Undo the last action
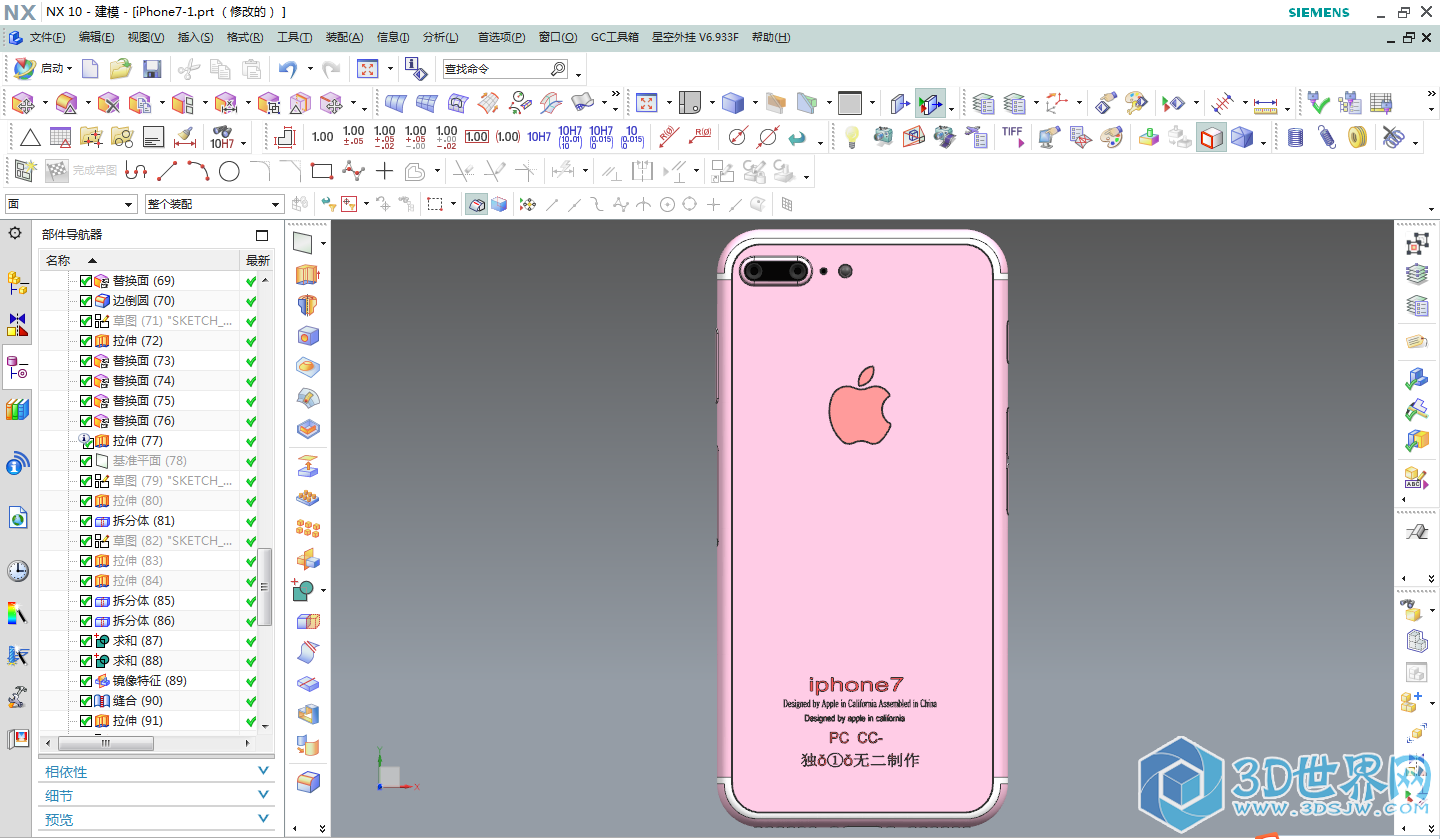Screen dimensions: 1440x839 point(288,69)
